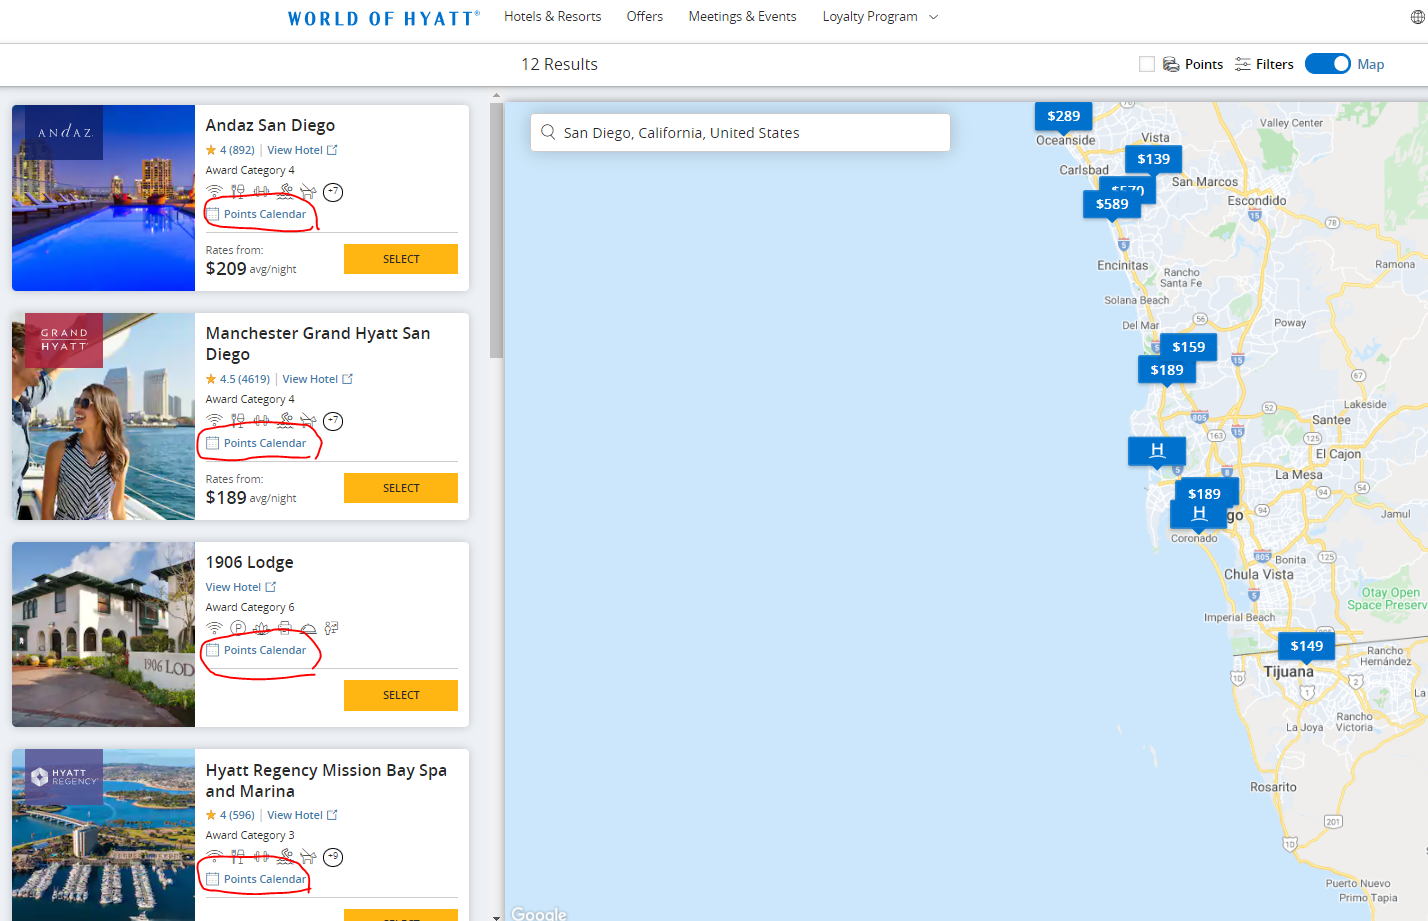Screen dimensions: 1428x921
Task: Select Andaz San Diego hotel
Action: (401, 259)
